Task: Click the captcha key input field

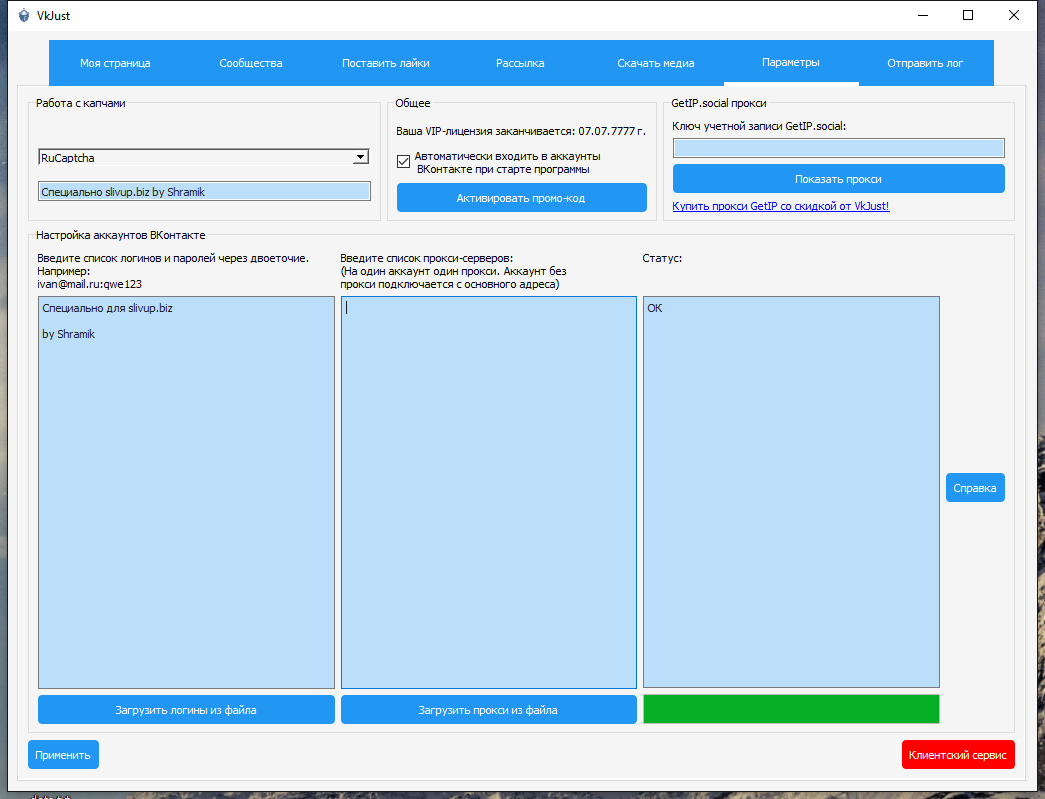Action: pyautogui.click(x=204, y=191)
